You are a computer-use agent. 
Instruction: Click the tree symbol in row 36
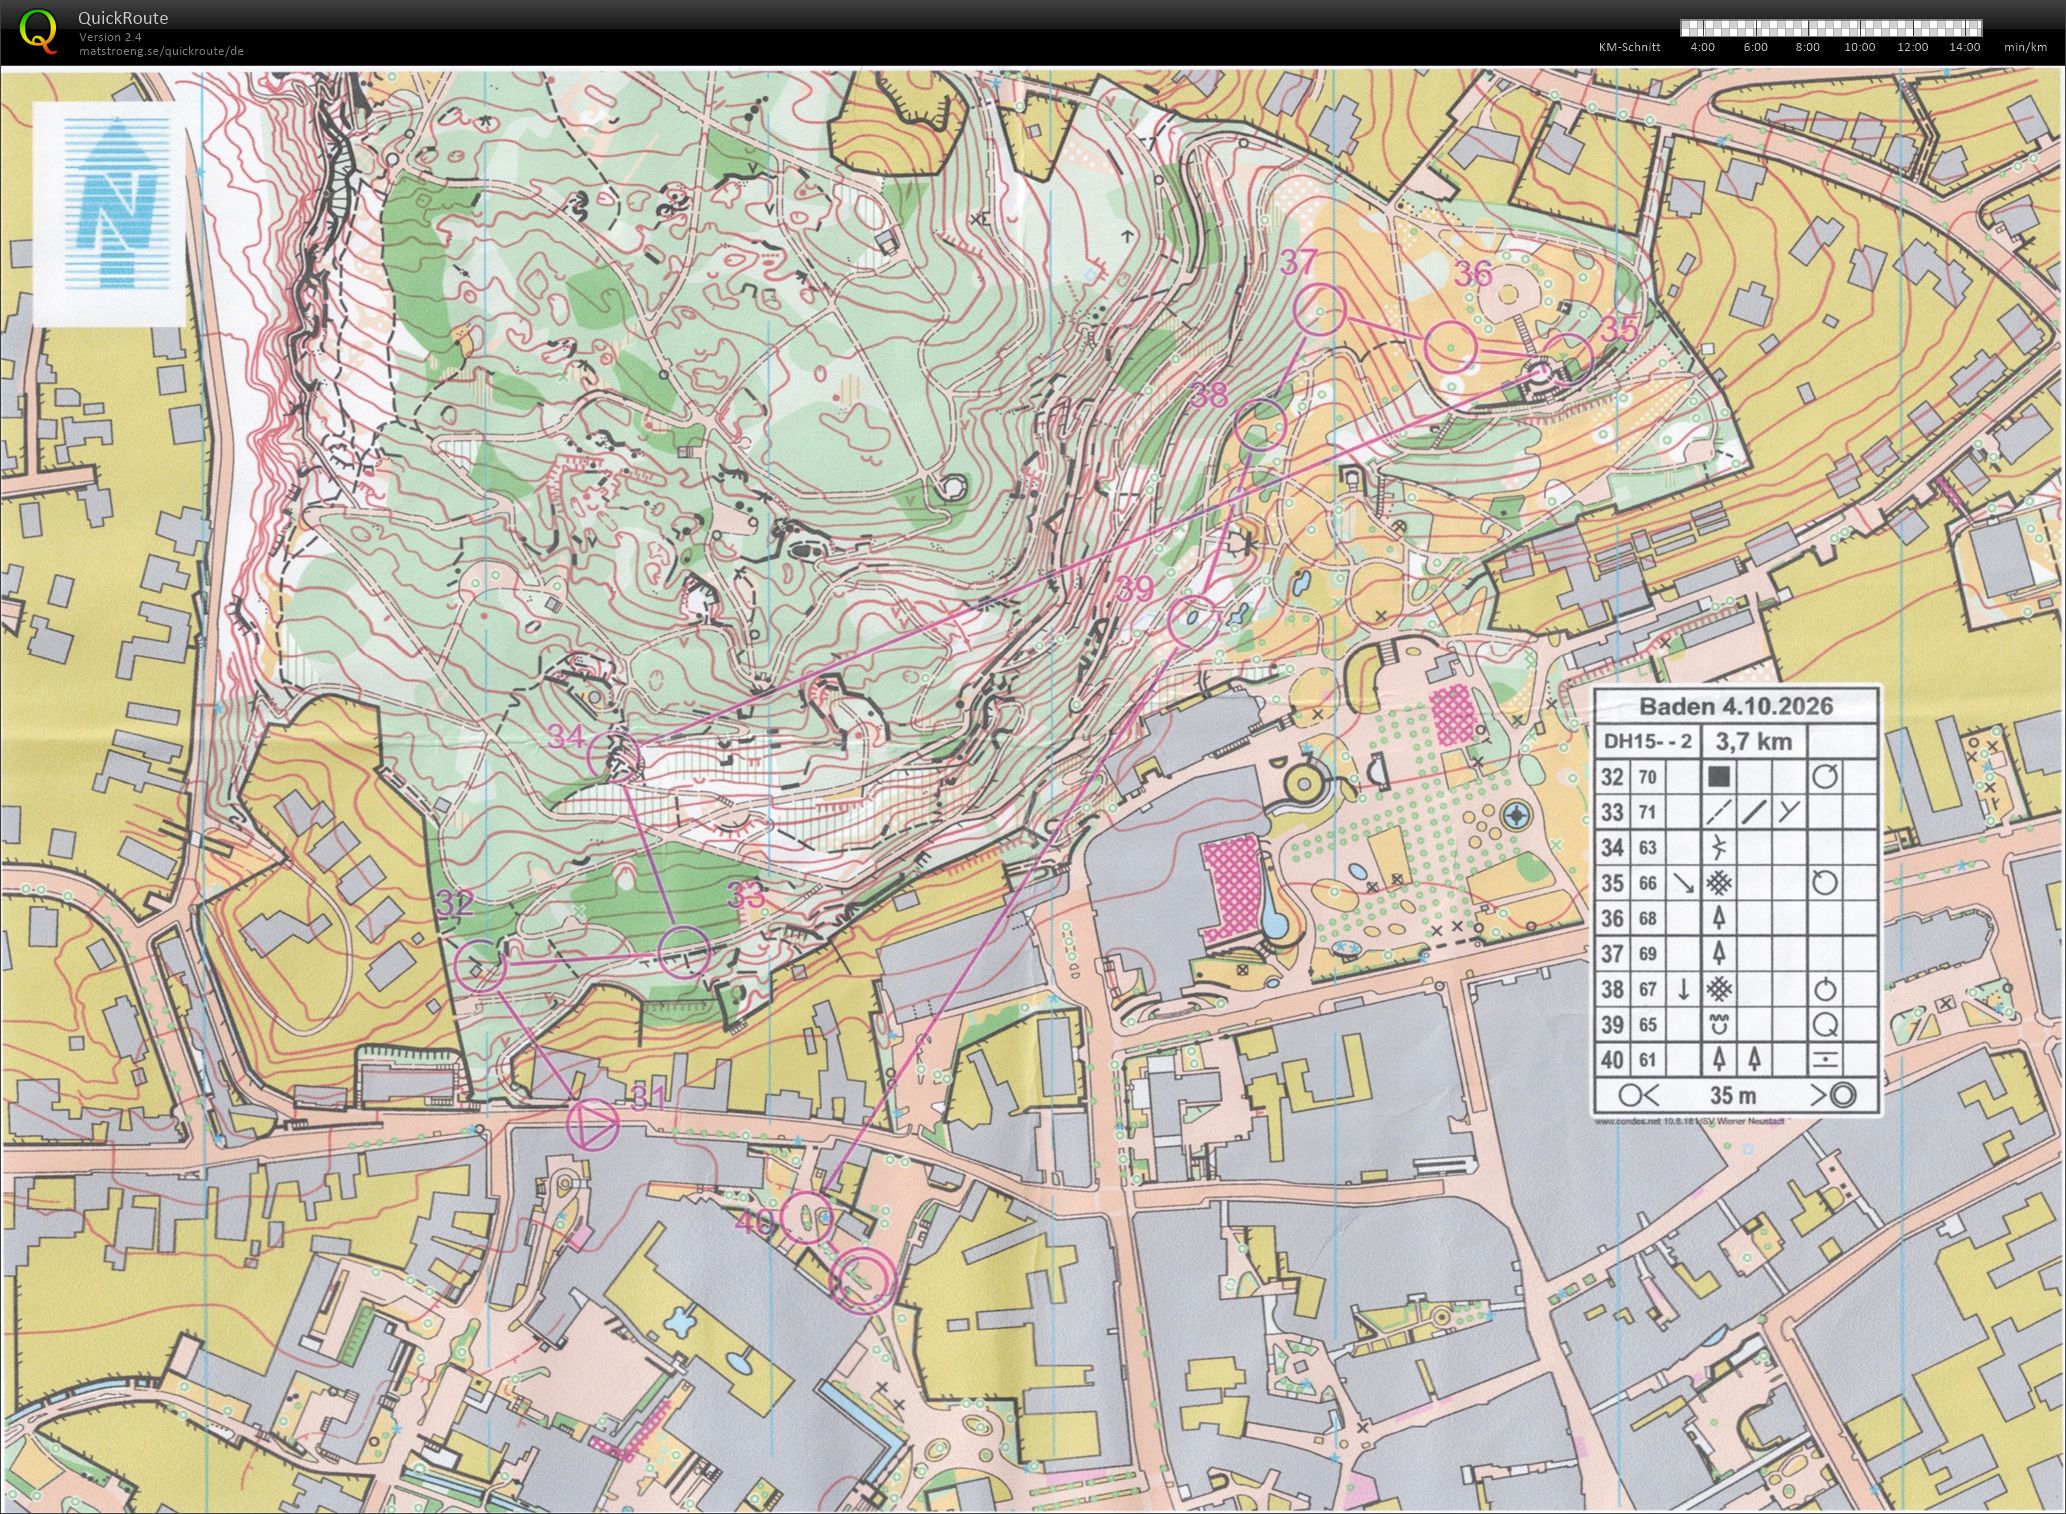point(1720,917)
